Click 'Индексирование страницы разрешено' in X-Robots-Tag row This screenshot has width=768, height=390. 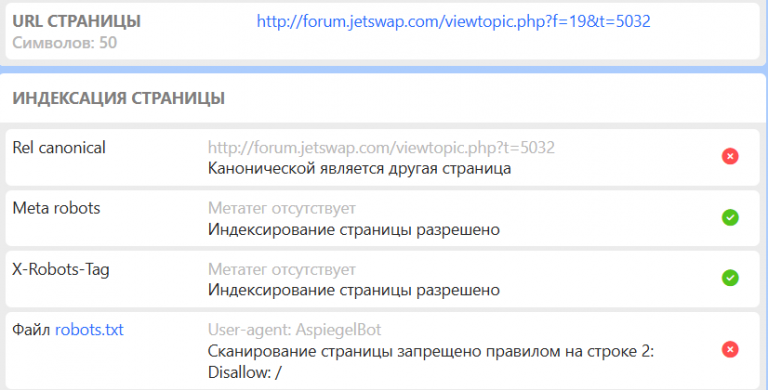click(354, 290)
